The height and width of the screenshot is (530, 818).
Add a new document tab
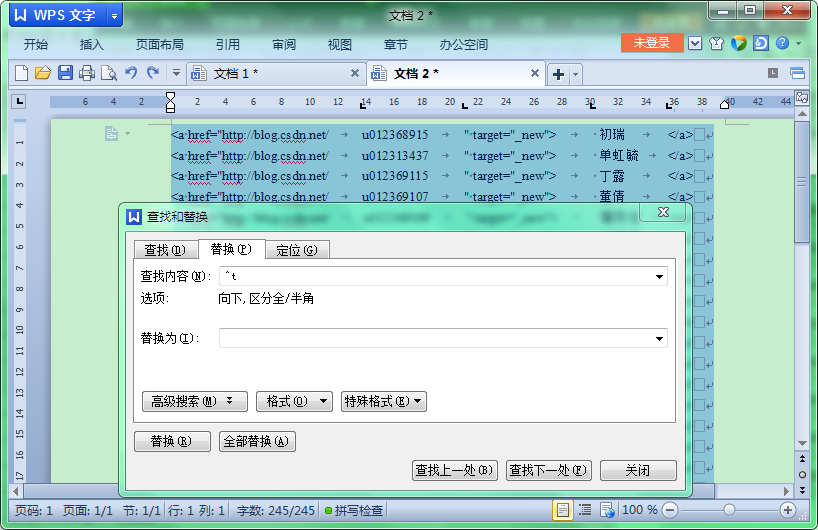(558, 75)
